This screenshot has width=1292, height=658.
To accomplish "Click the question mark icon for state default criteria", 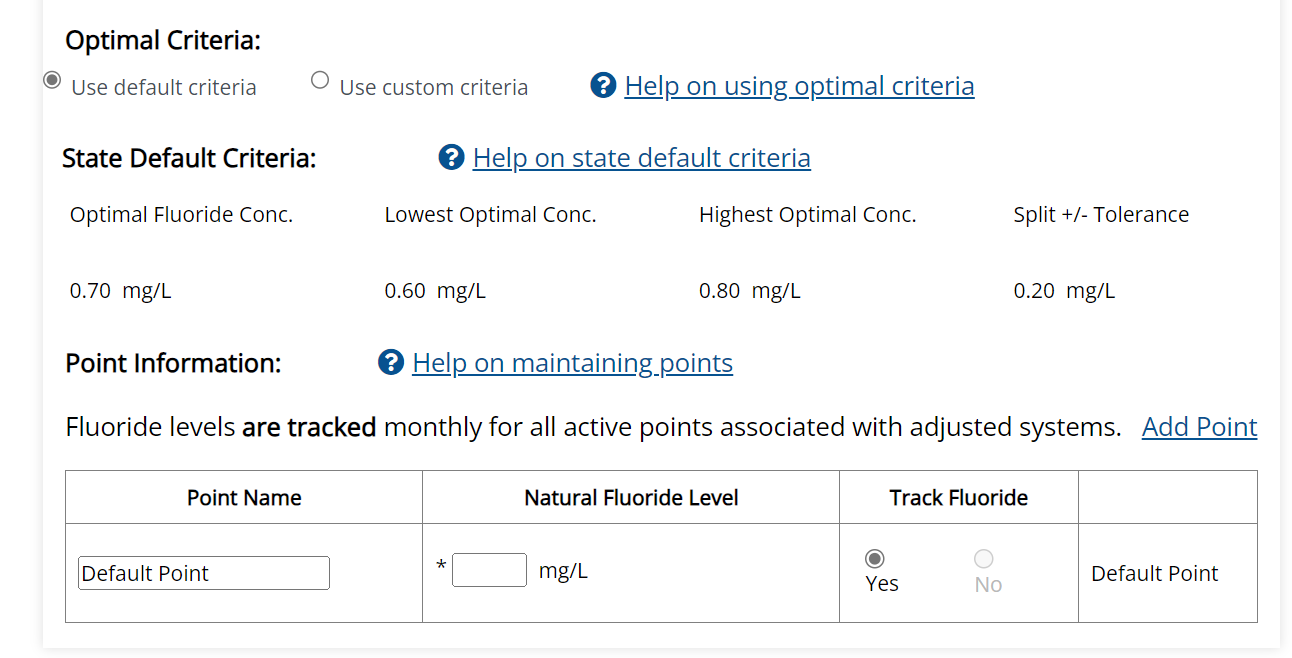I will [451, 158].
